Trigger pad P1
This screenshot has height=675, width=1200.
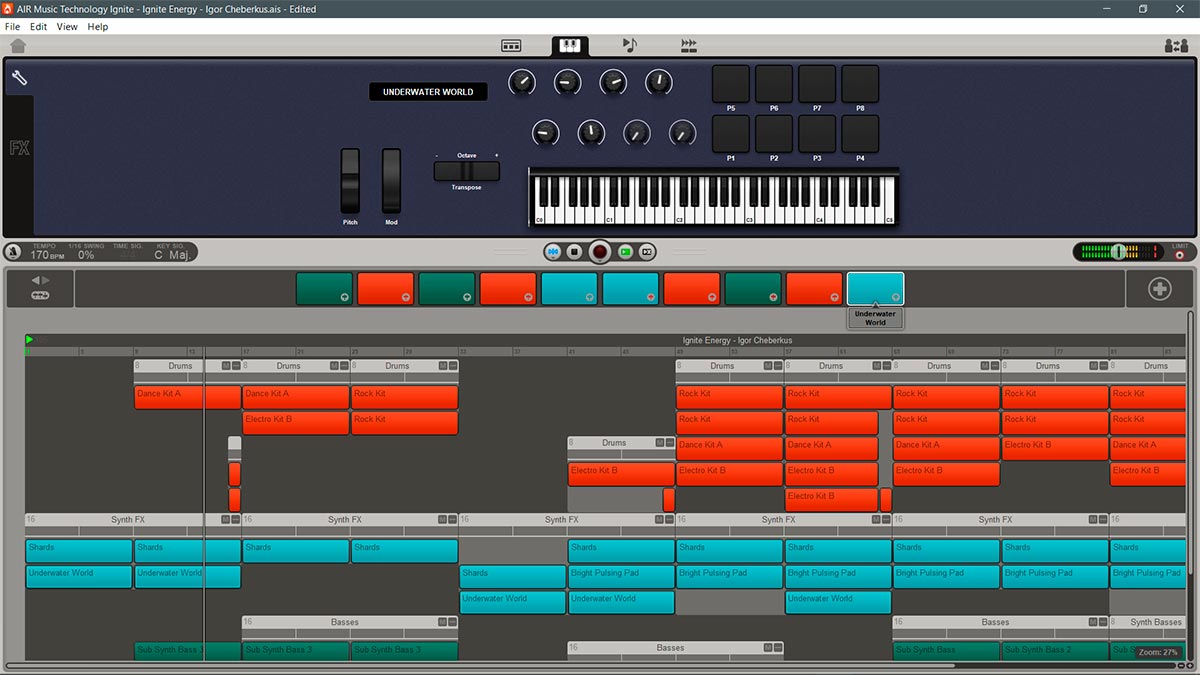click(731, 133)
